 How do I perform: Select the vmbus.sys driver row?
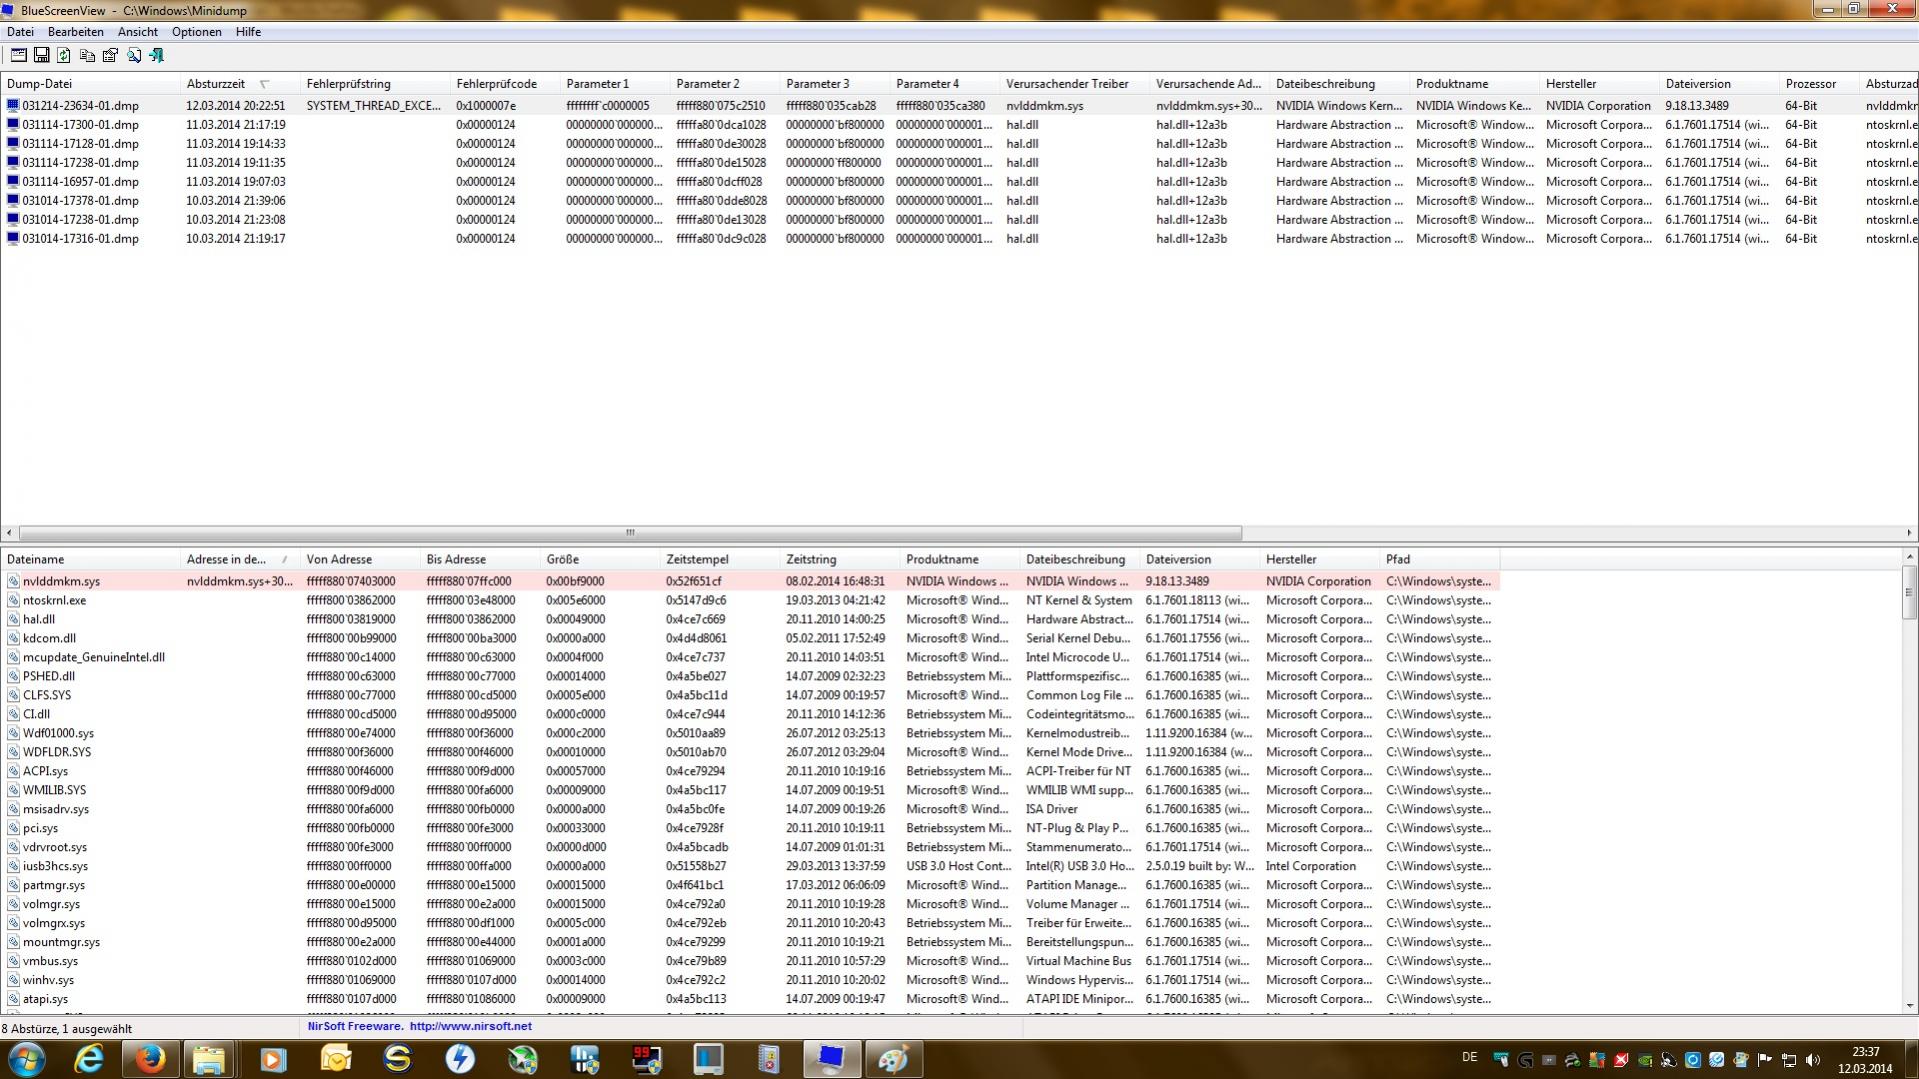[x=750, y=961]
